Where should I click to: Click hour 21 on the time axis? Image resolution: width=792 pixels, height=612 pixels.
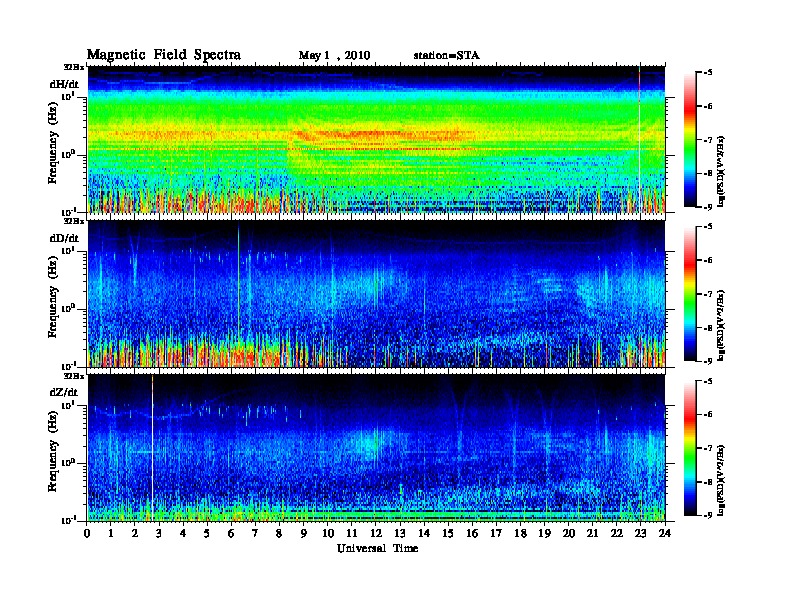[x=593, y=534]
